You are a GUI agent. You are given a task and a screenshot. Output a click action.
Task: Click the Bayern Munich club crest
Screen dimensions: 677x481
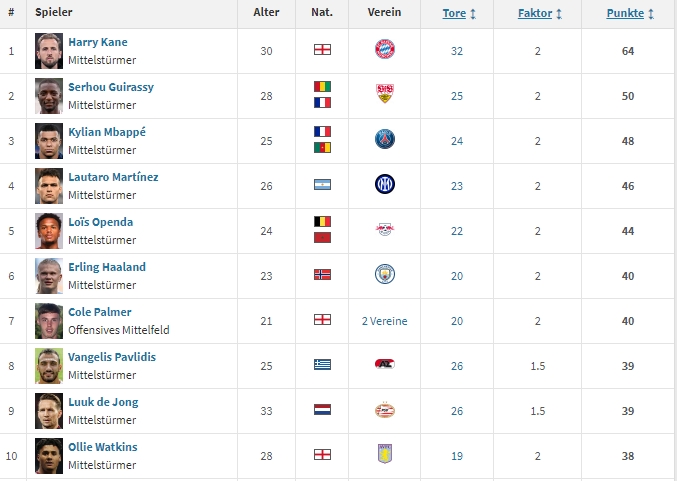click(x=385, y=50)
